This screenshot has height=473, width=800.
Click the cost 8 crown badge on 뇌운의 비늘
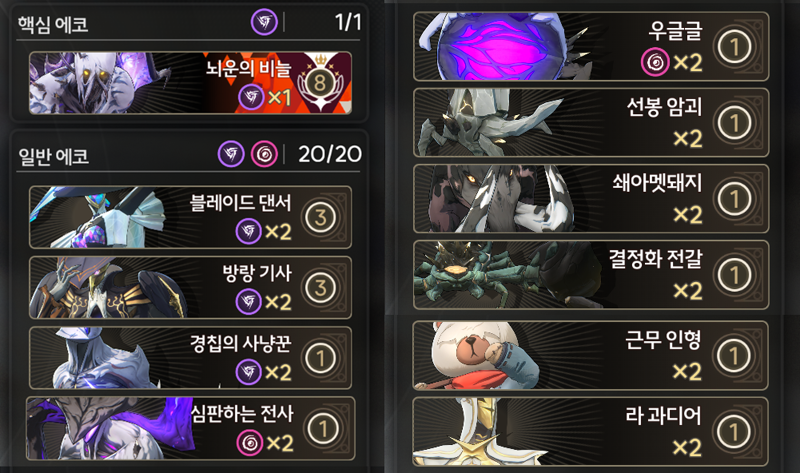[320, 83]
